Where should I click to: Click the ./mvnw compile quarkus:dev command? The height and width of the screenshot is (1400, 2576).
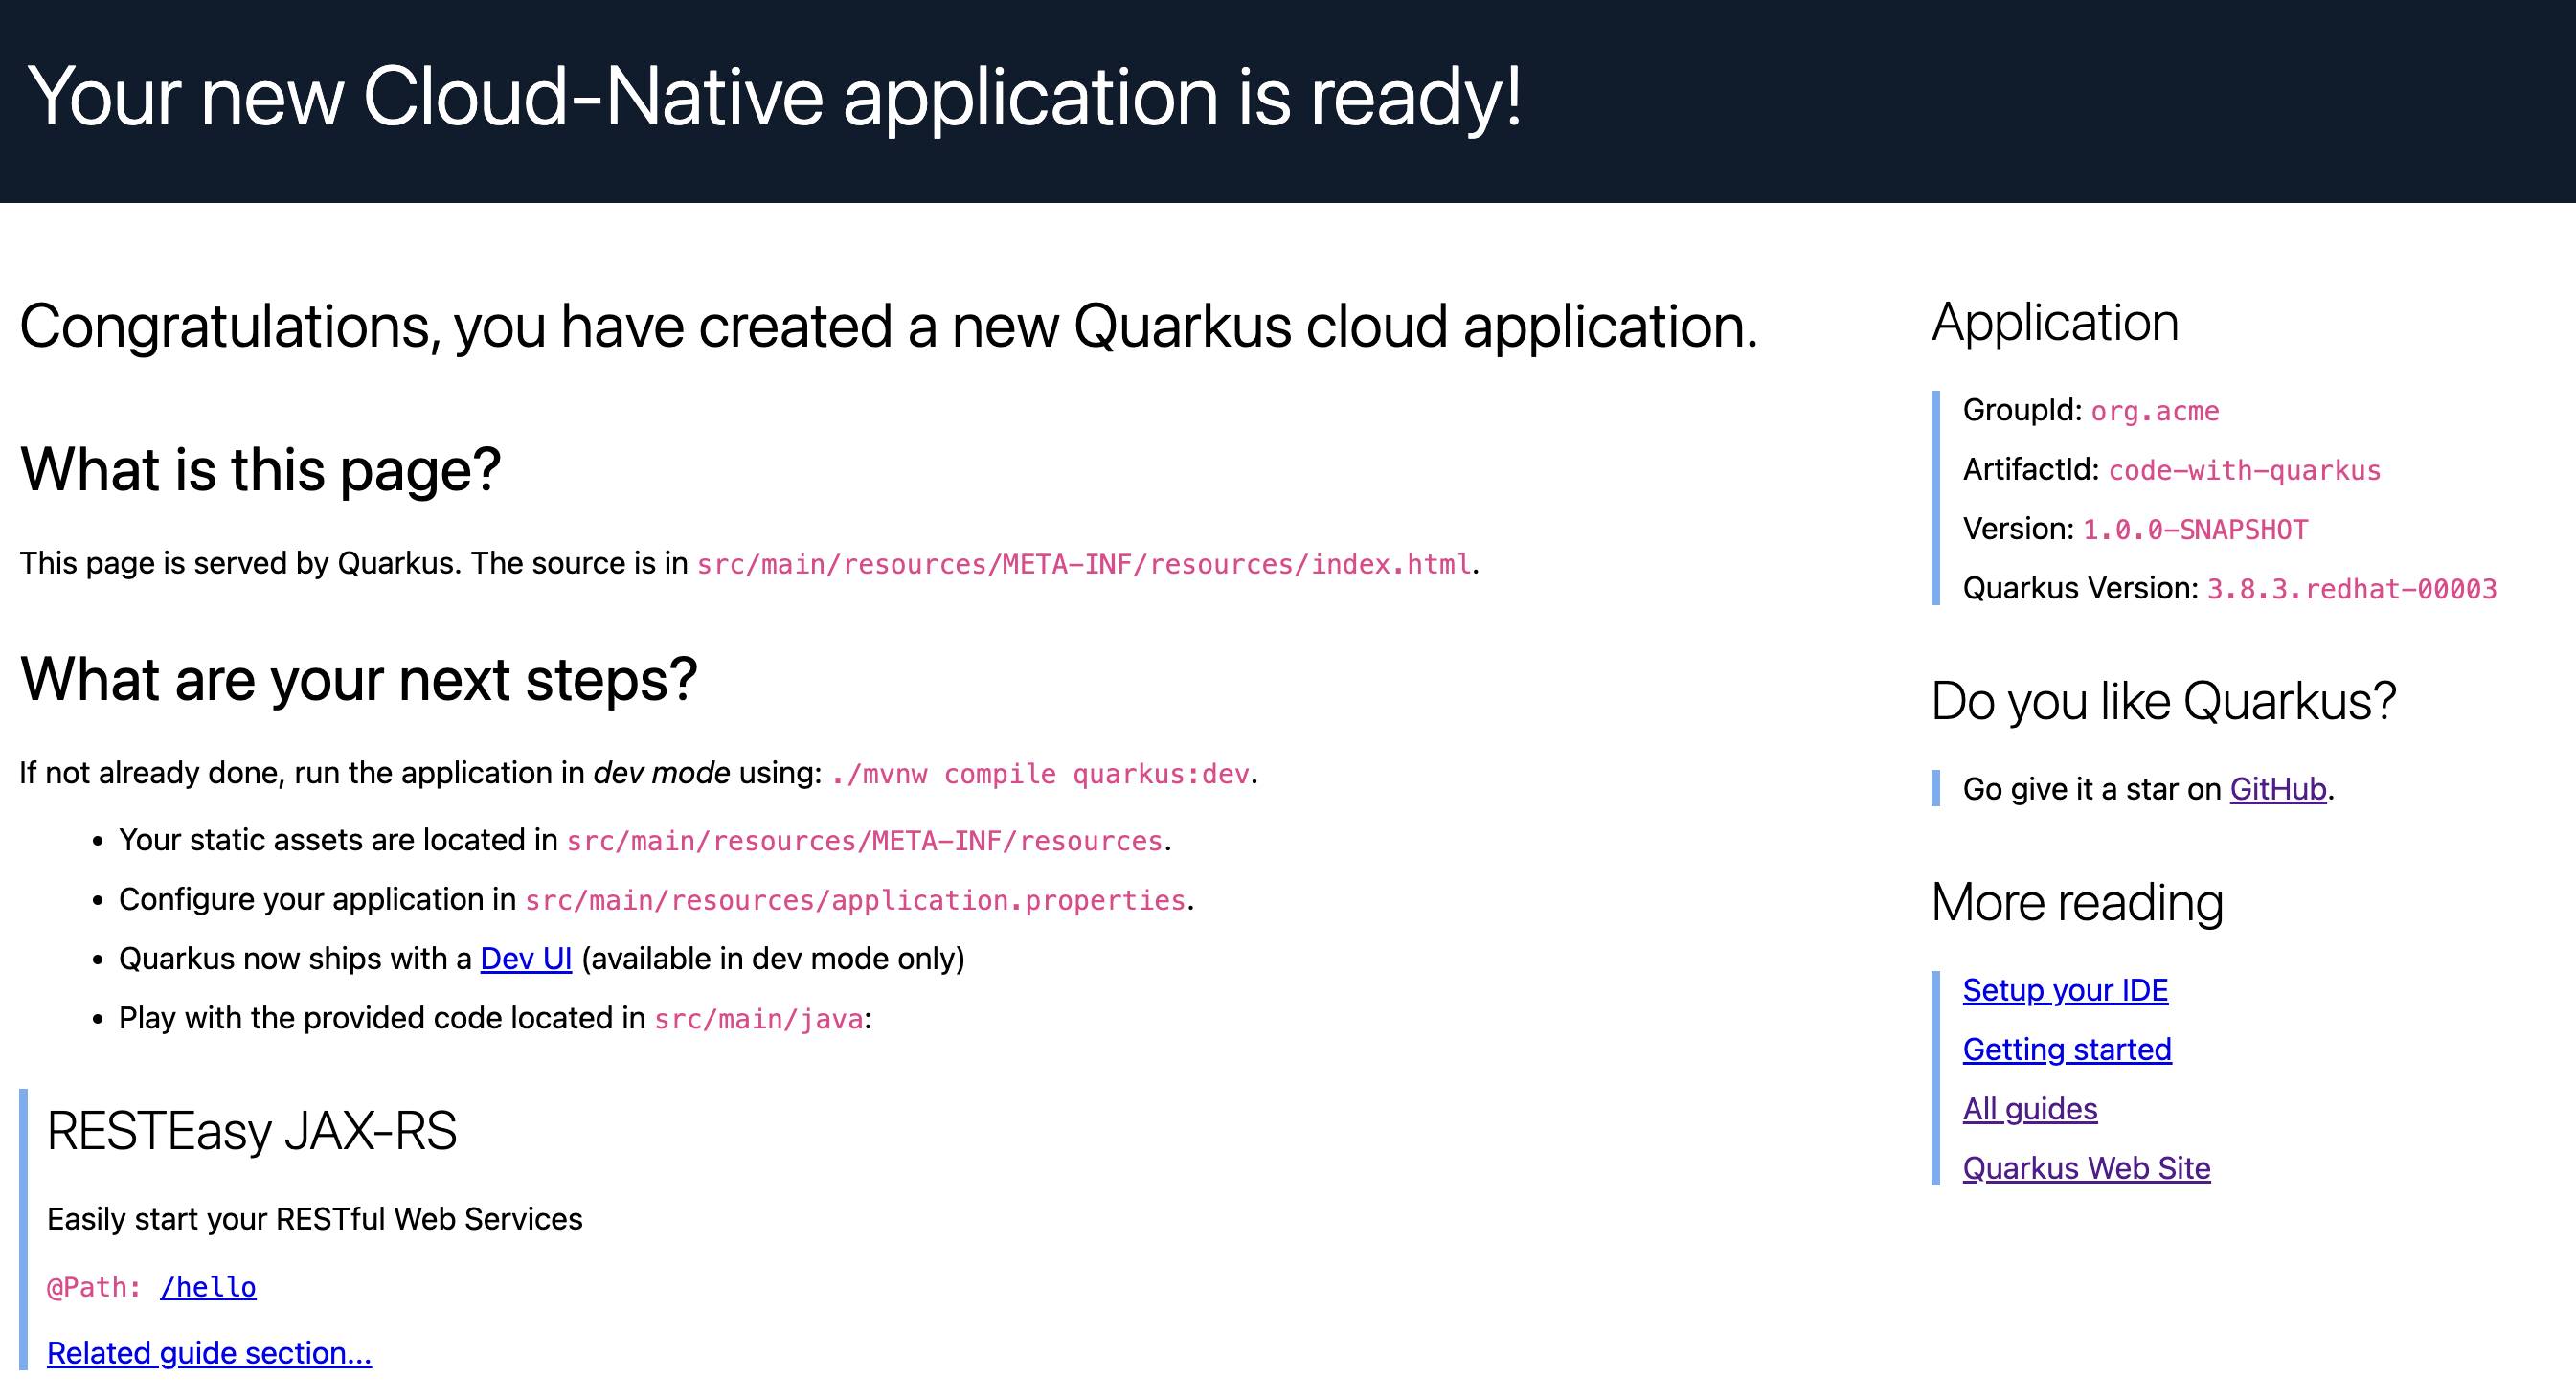point(1040,774)
